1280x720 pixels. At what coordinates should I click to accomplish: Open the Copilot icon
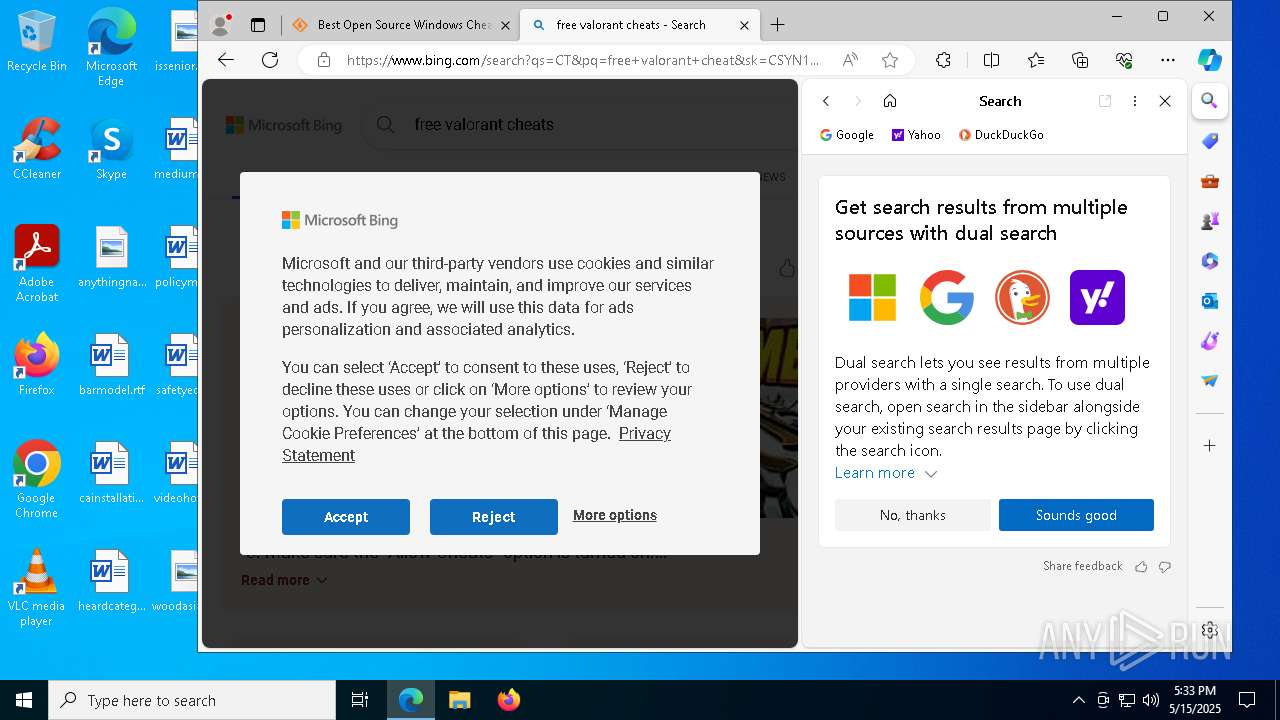coord(1210,60)
